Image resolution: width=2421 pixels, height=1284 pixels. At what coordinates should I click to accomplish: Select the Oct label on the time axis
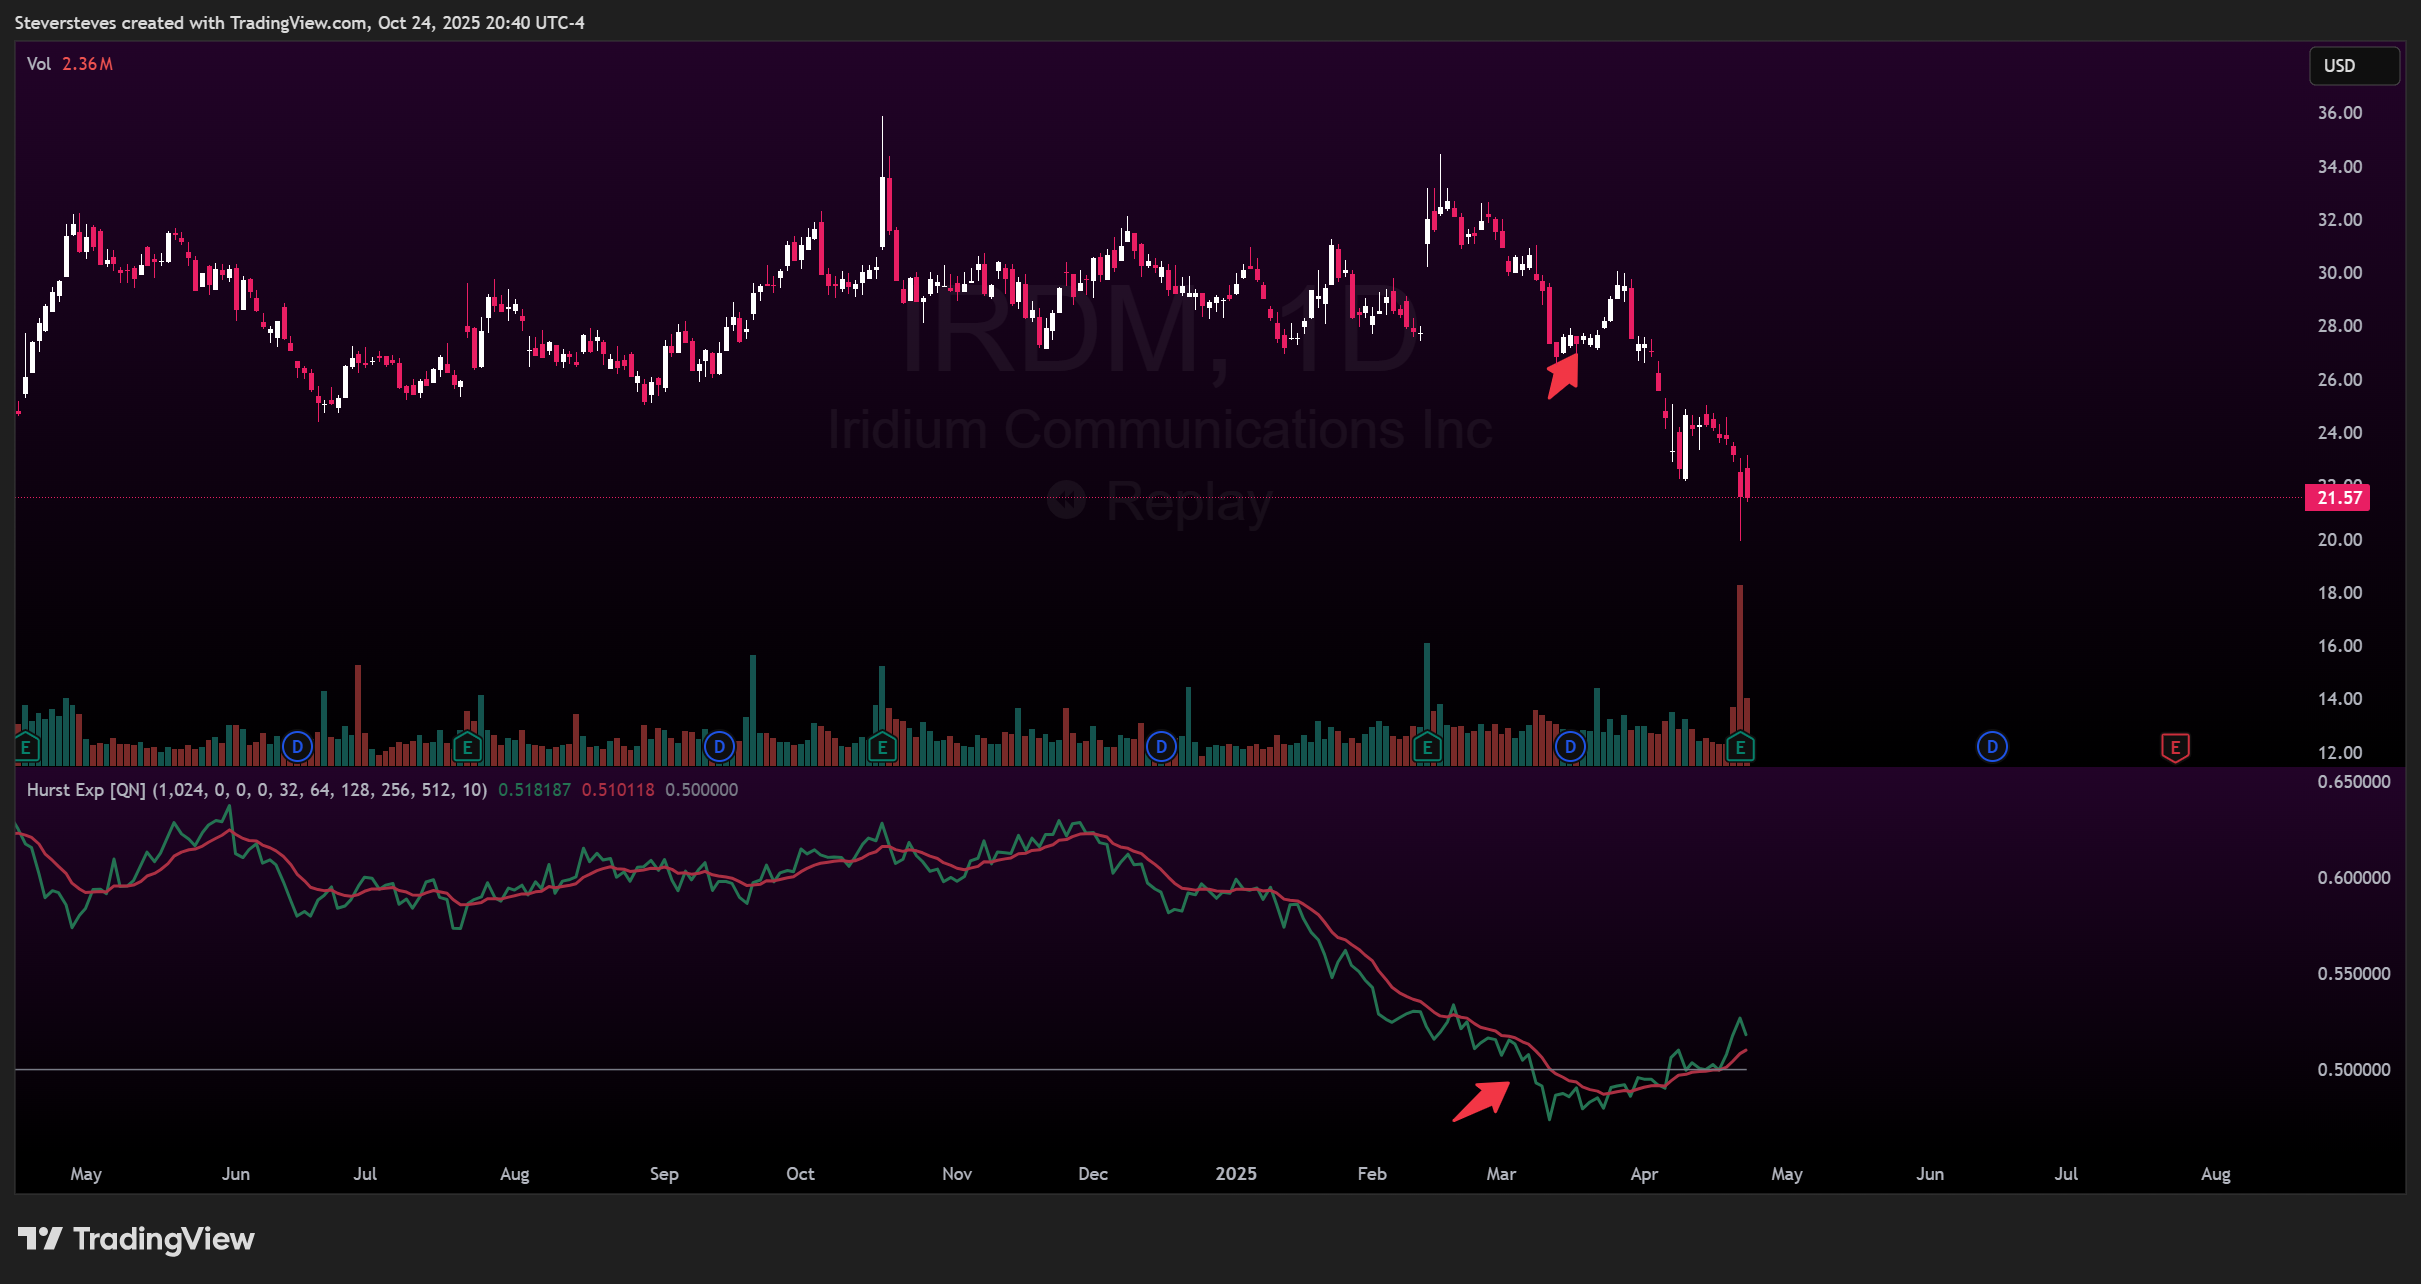pos(800,1174)
